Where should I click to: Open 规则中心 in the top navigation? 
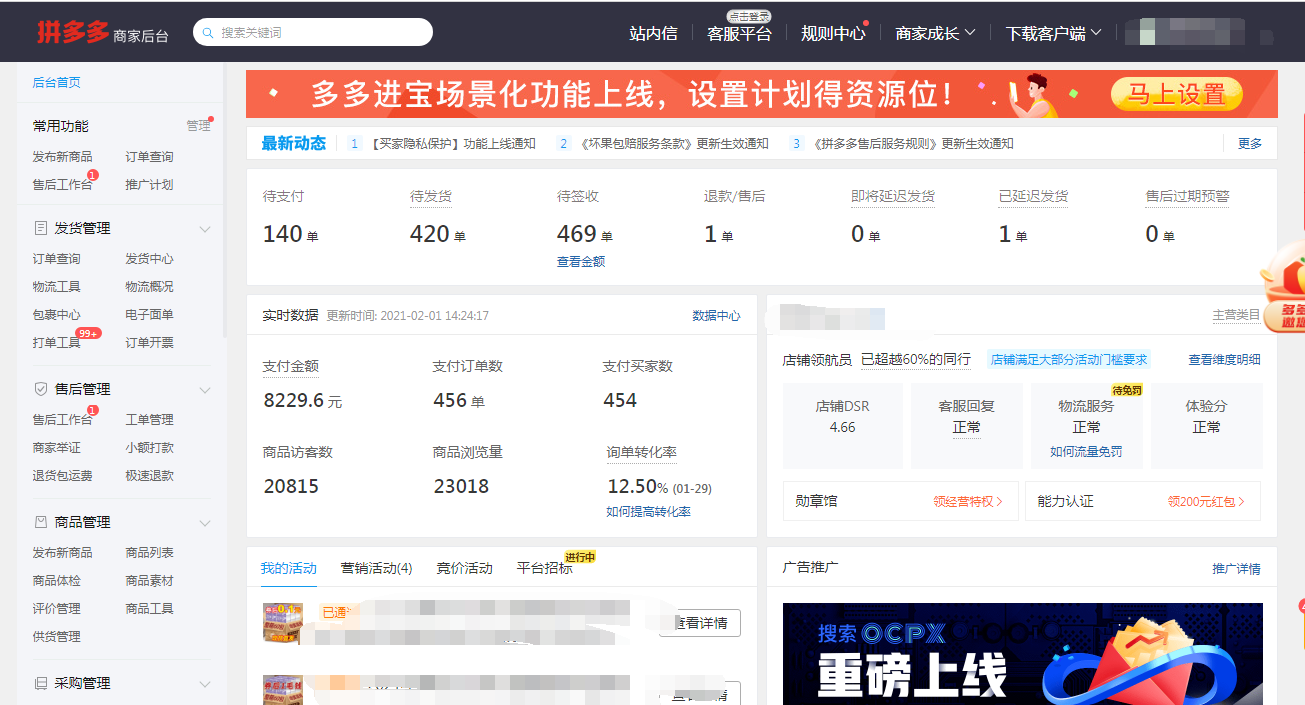[x=833, y=33]
